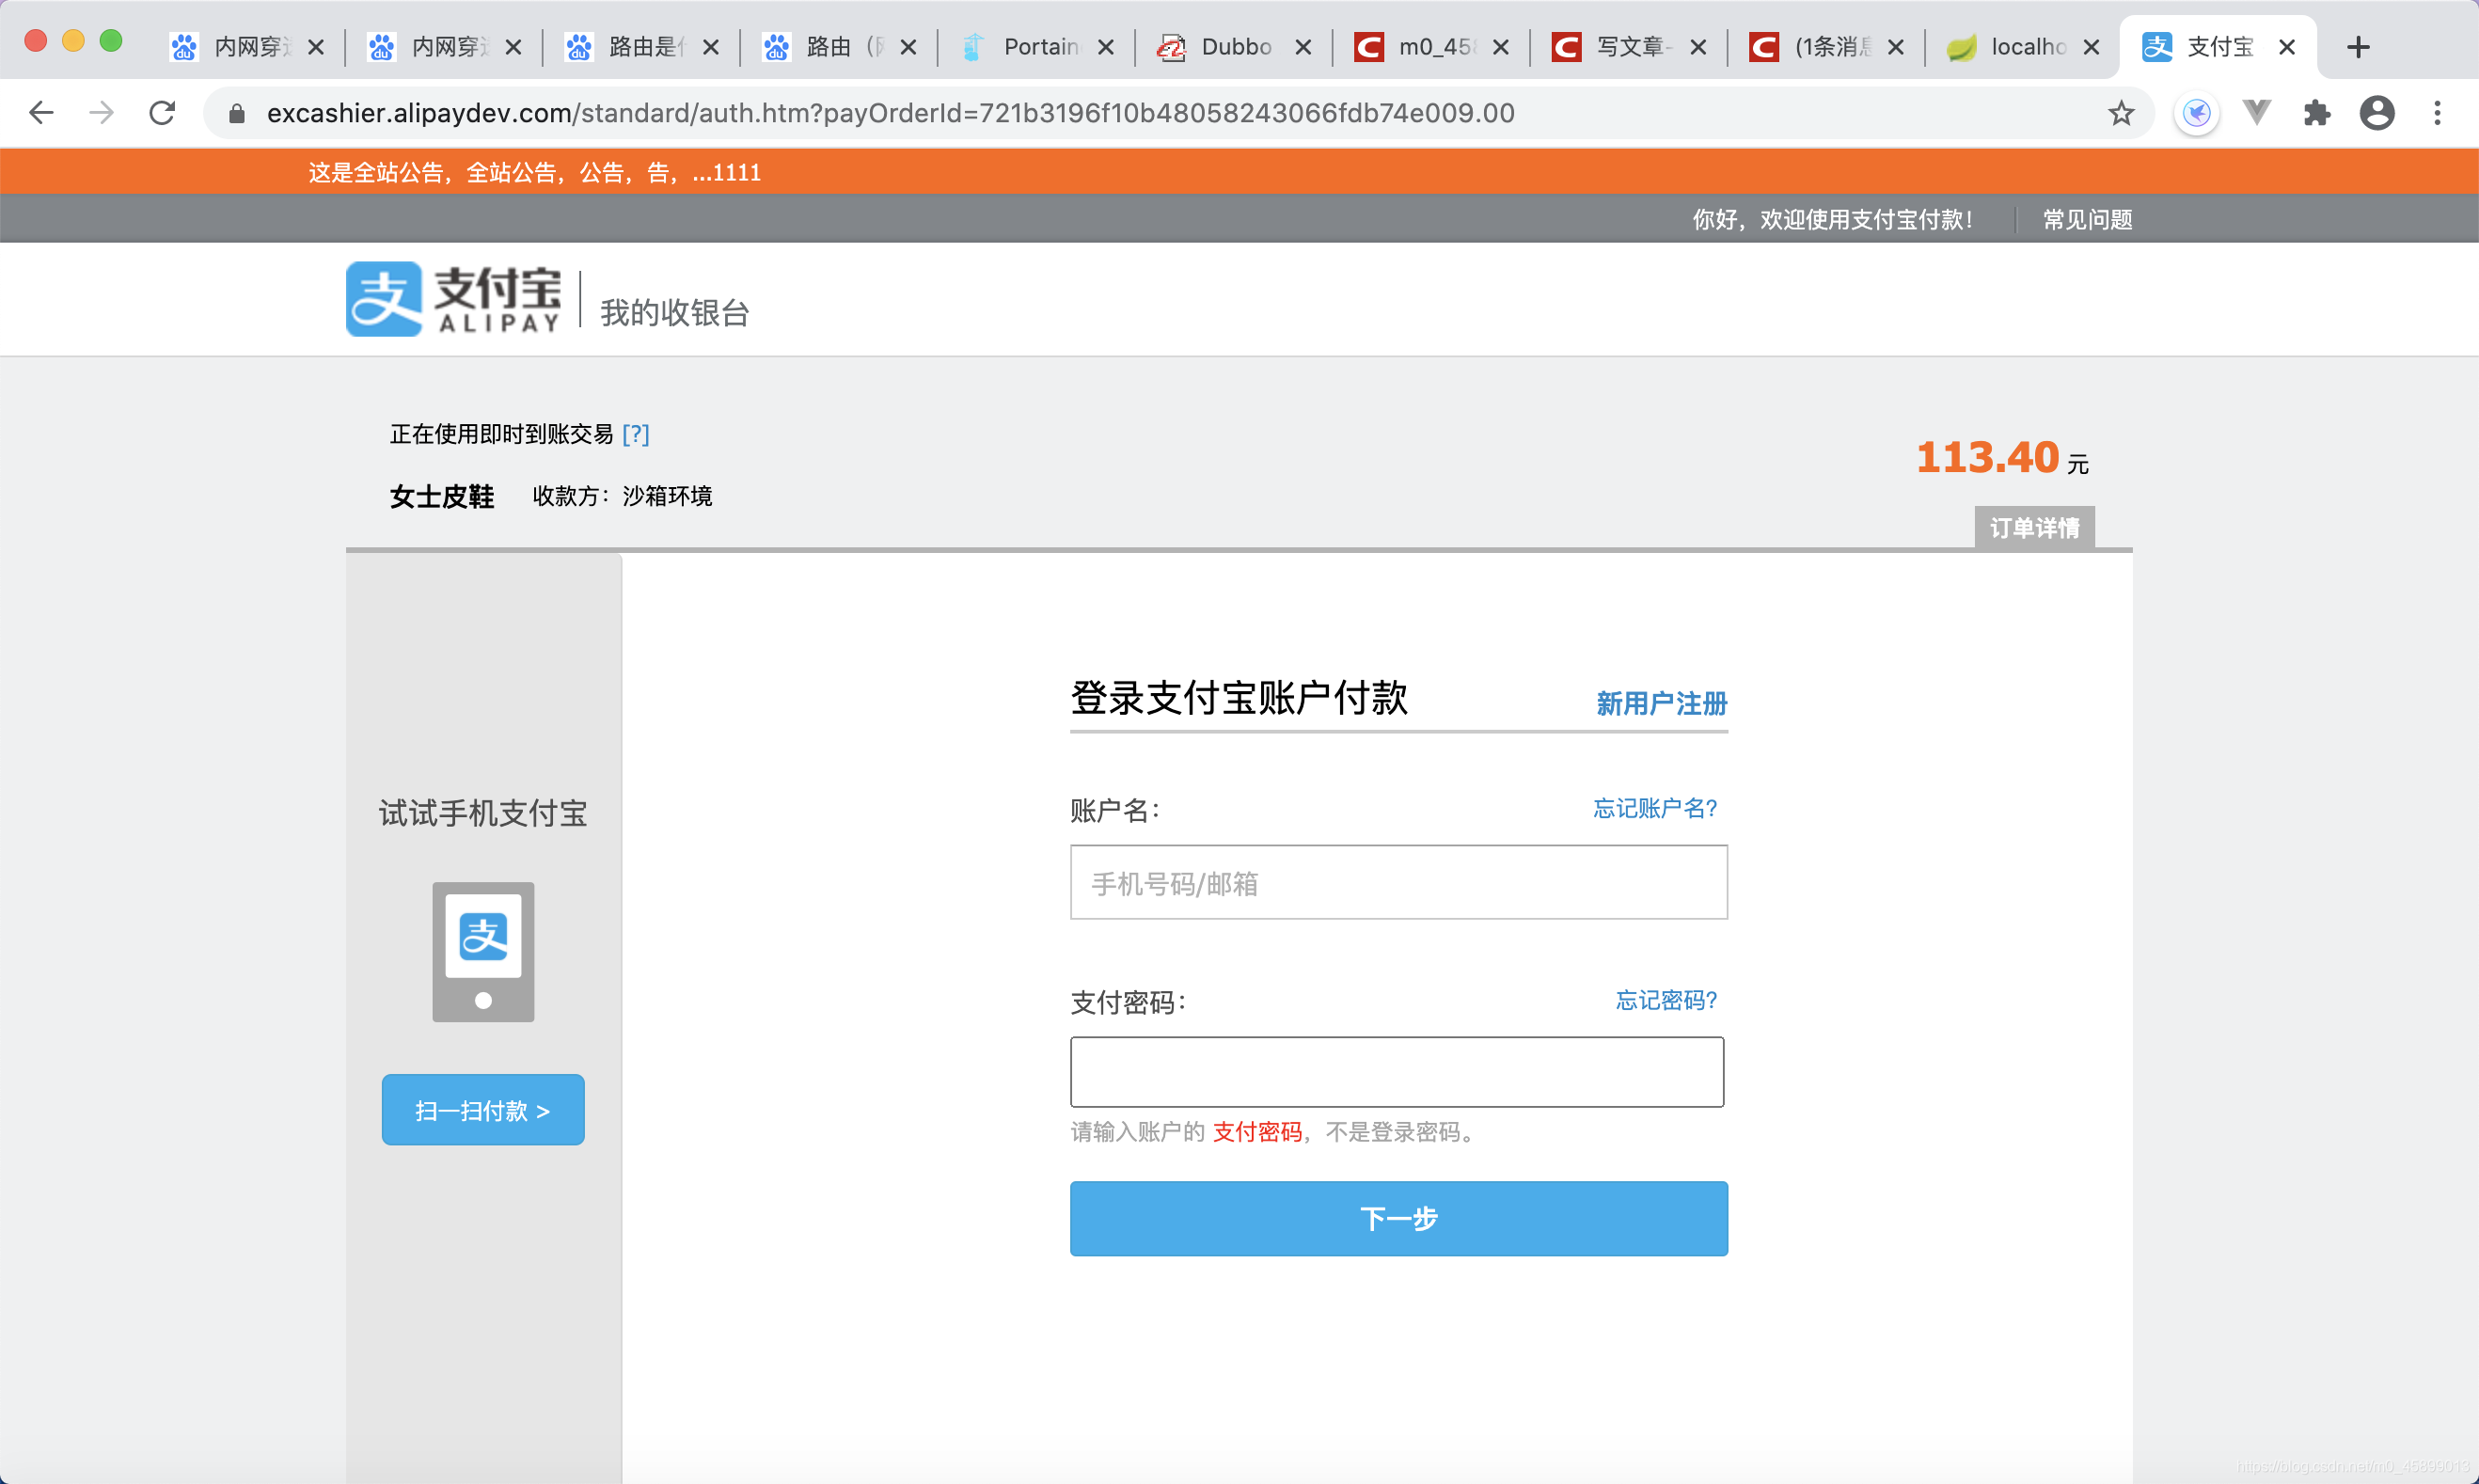Click the 新用户注册 link

[x=1661, y=703]
